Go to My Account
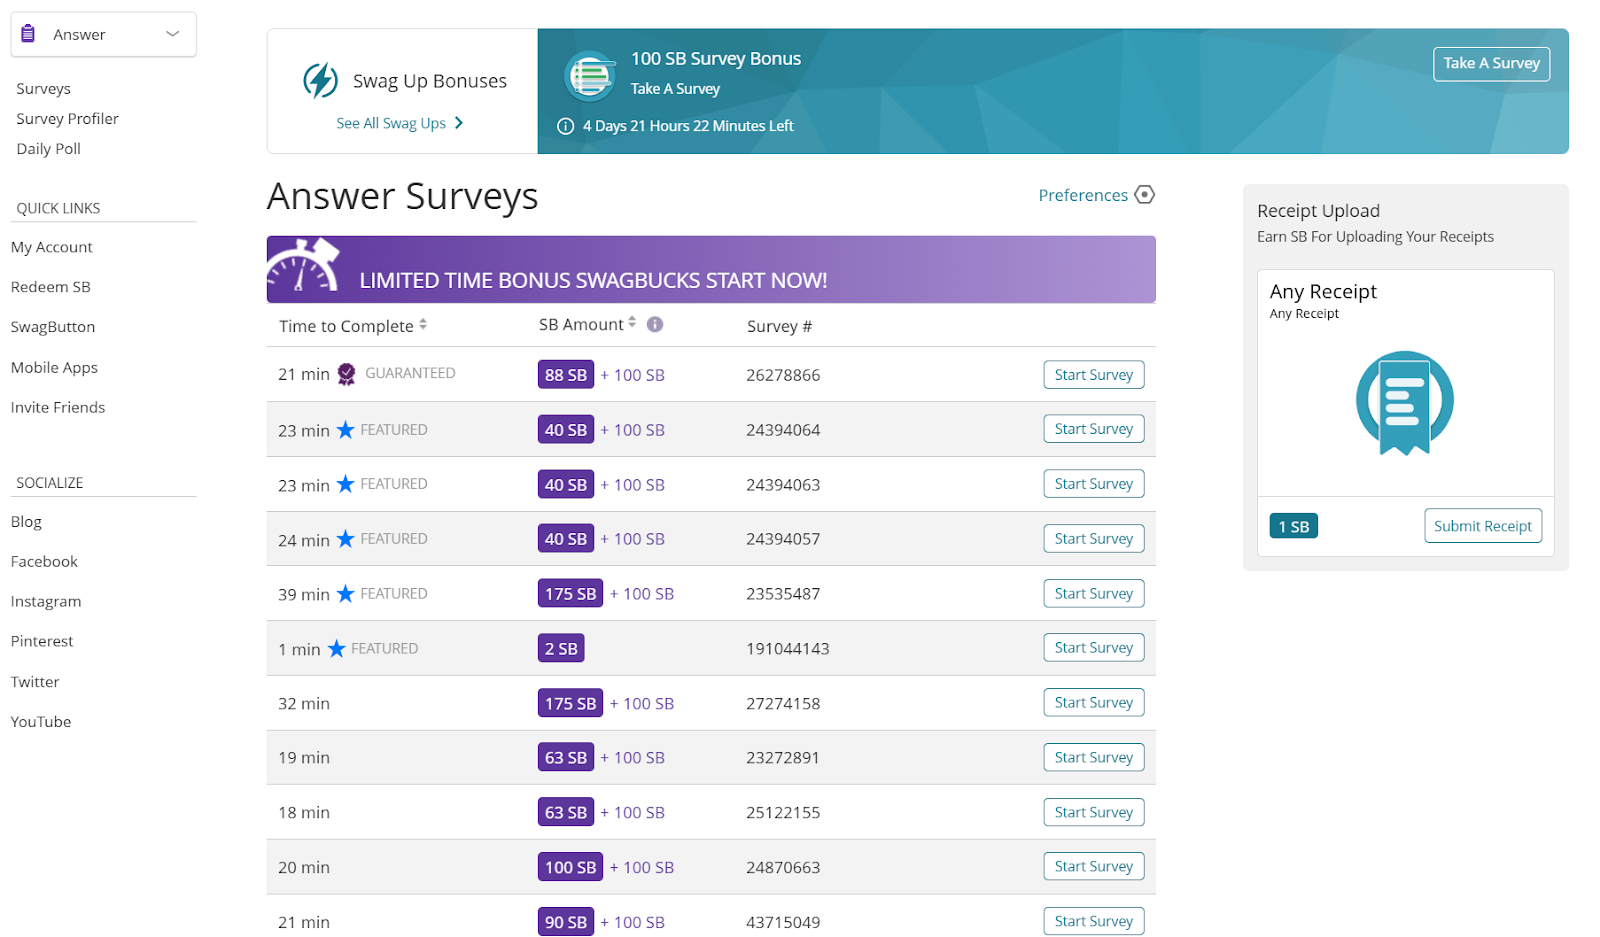The width and height of the screenshot is (1600, 937). [52, 247]
